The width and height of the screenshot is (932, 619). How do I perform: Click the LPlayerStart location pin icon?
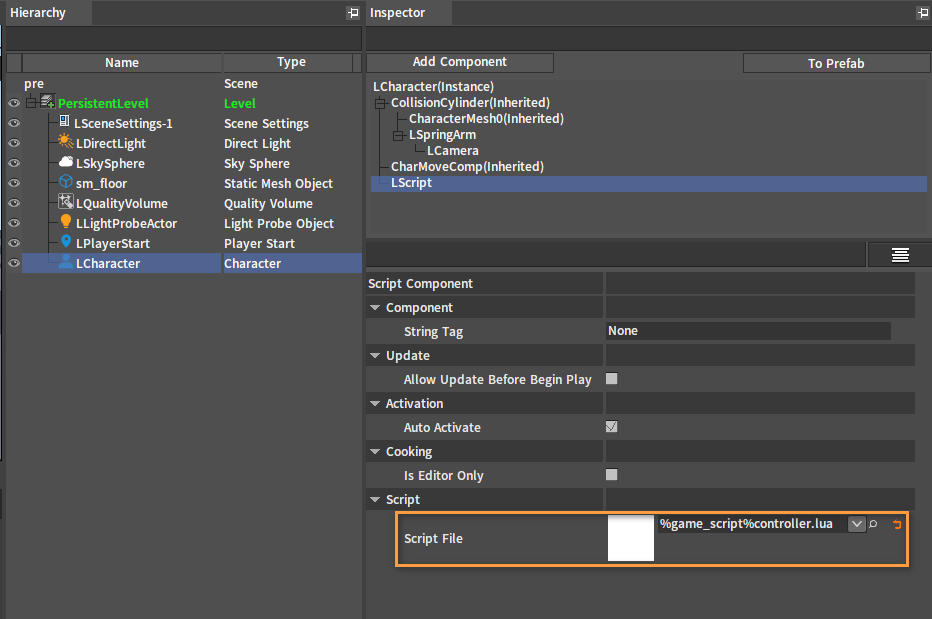coord(66,241)
